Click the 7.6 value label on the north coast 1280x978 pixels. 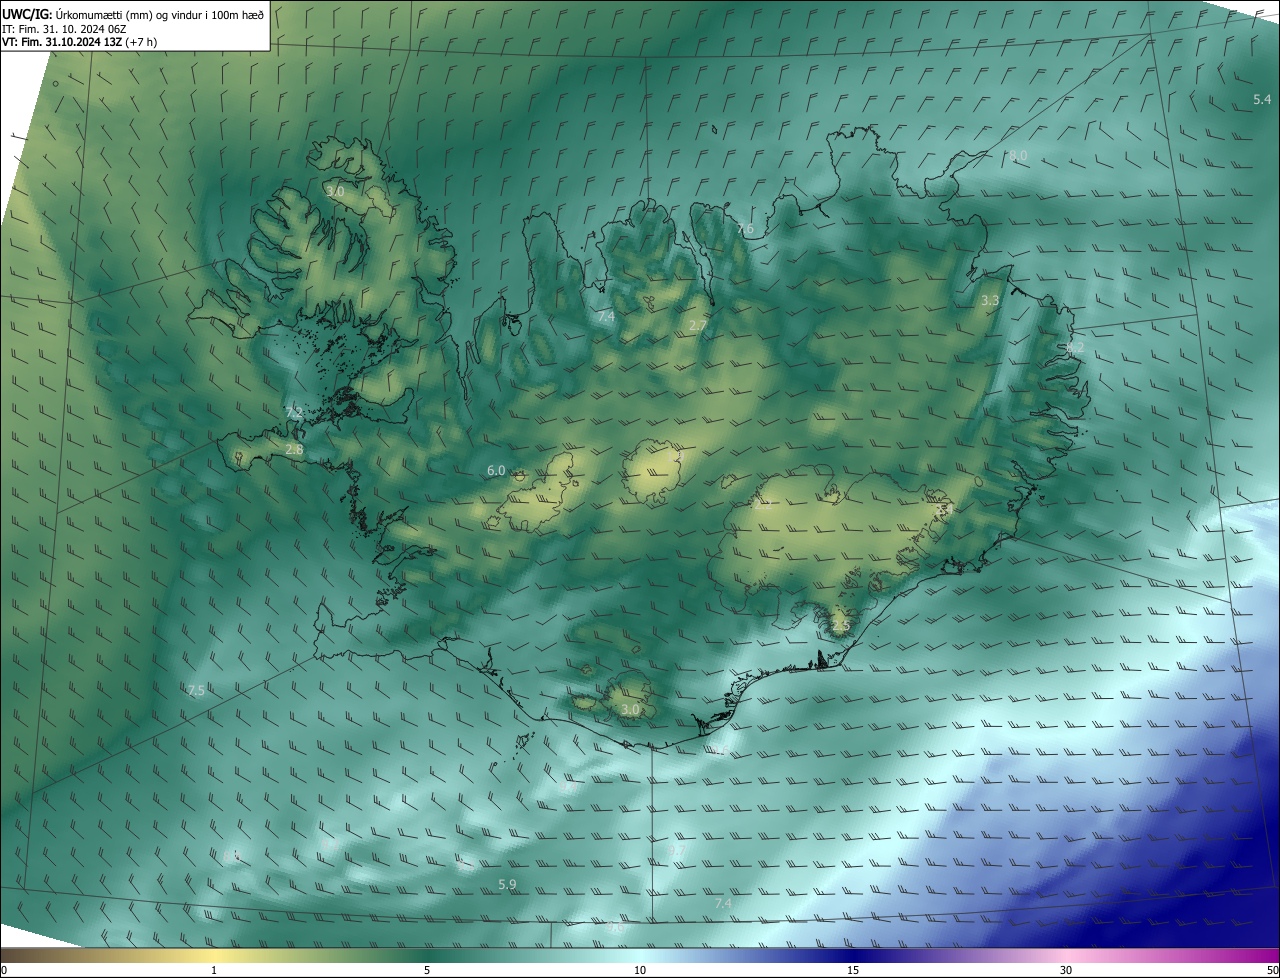[745, 229]
